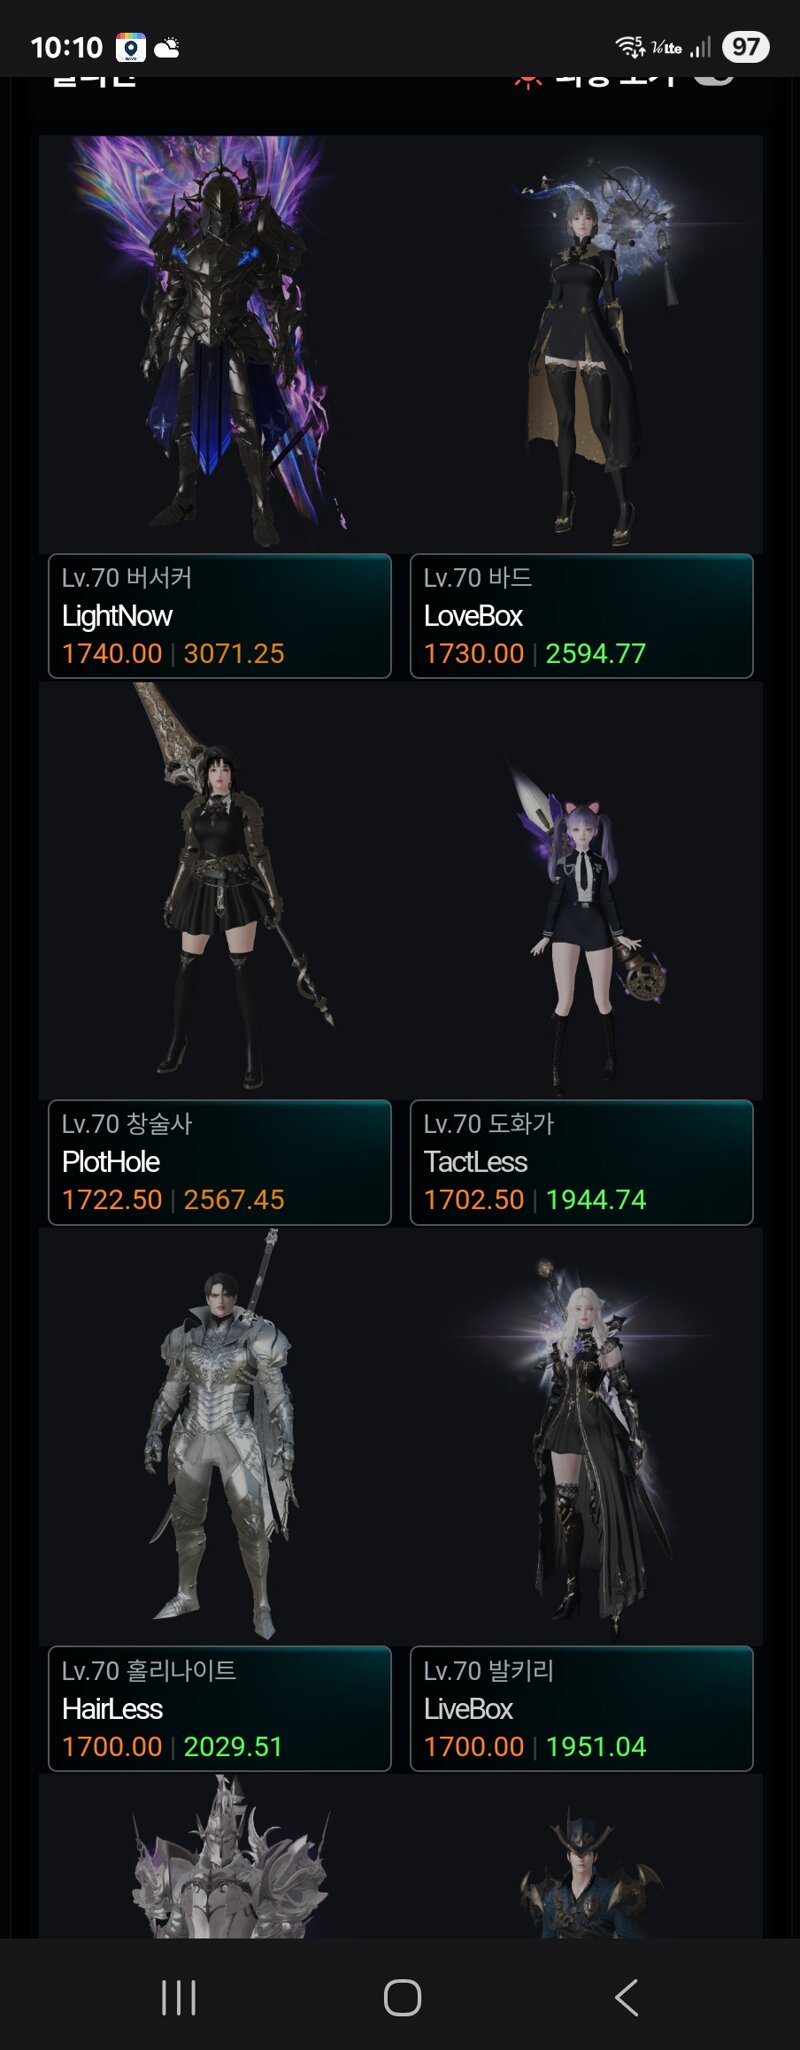Open Android recent apps button
Image resolution: width=800 pixels, height=2050 pixels.
(x=179, y=1998)
